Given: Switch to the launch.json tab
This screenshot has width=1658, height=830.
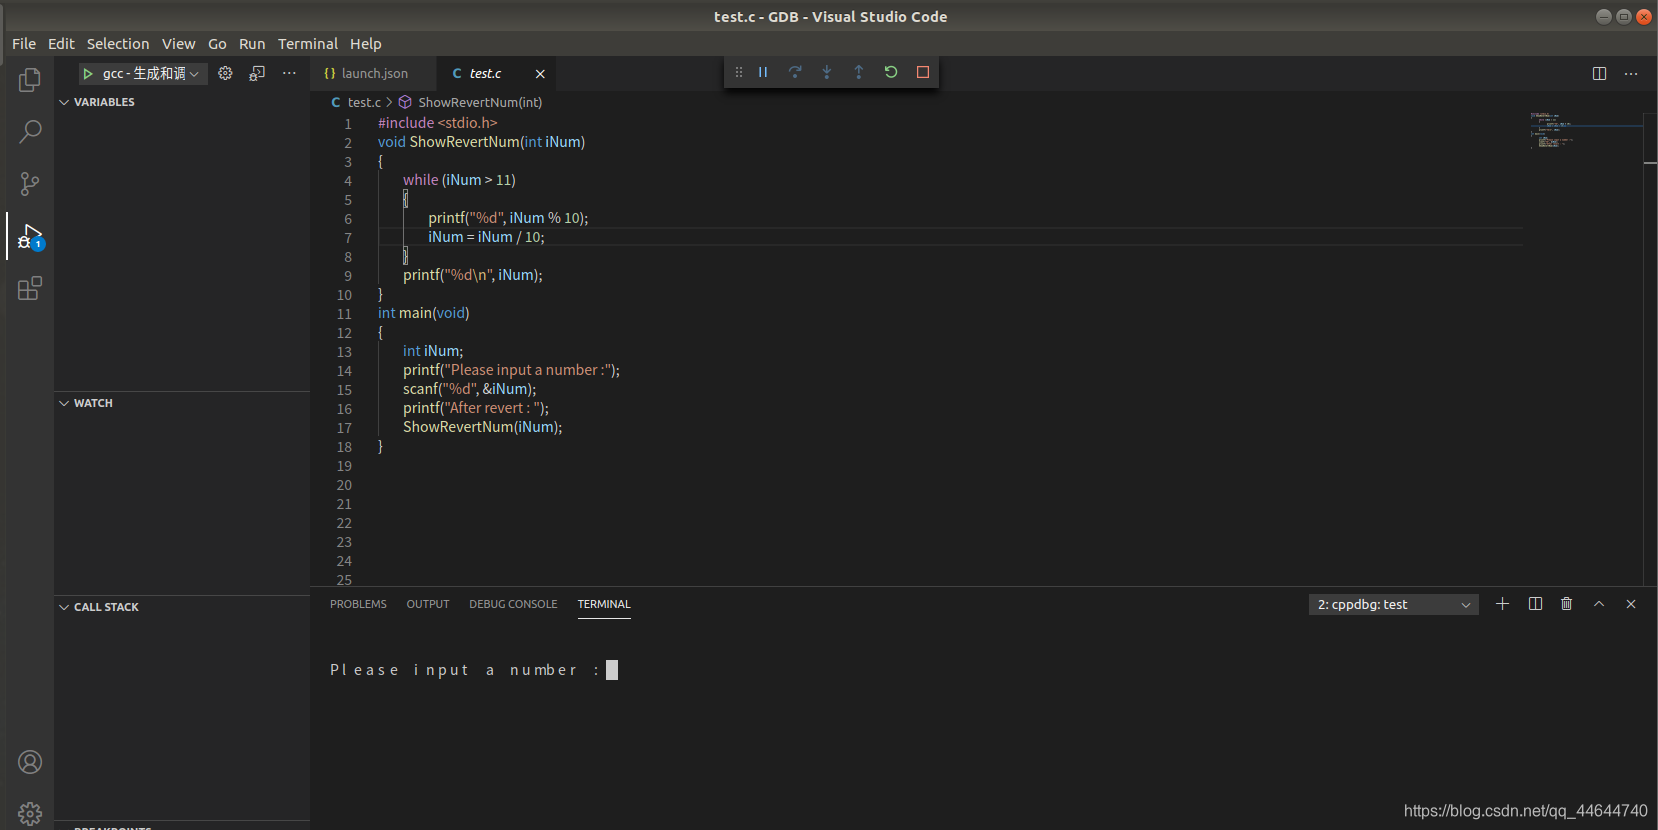Looking at the screenshot, I should (373, 74).
